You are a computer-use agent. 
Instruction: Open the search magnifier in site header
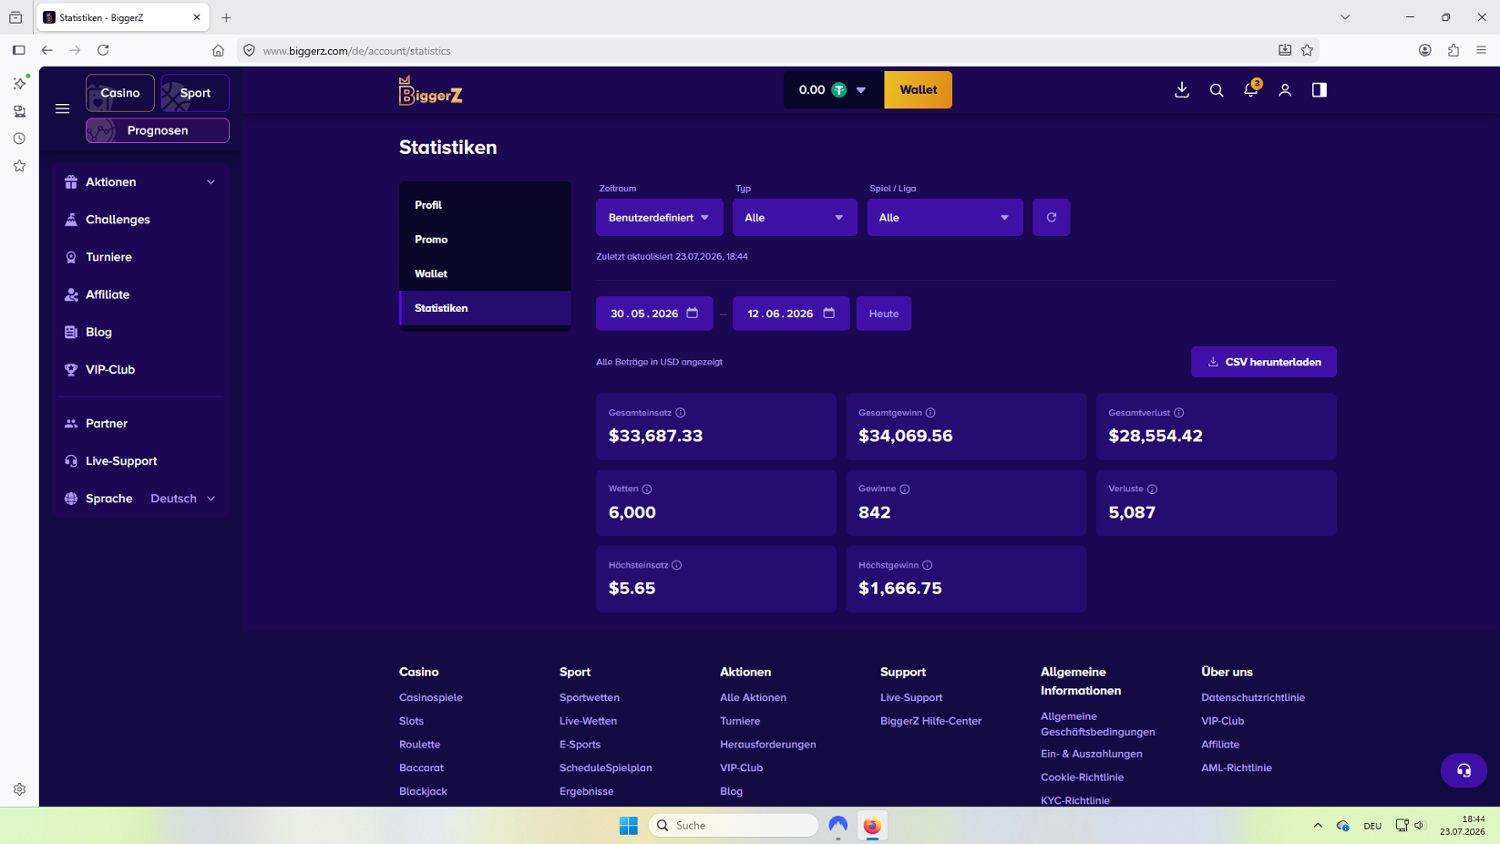pos(1216,90)
